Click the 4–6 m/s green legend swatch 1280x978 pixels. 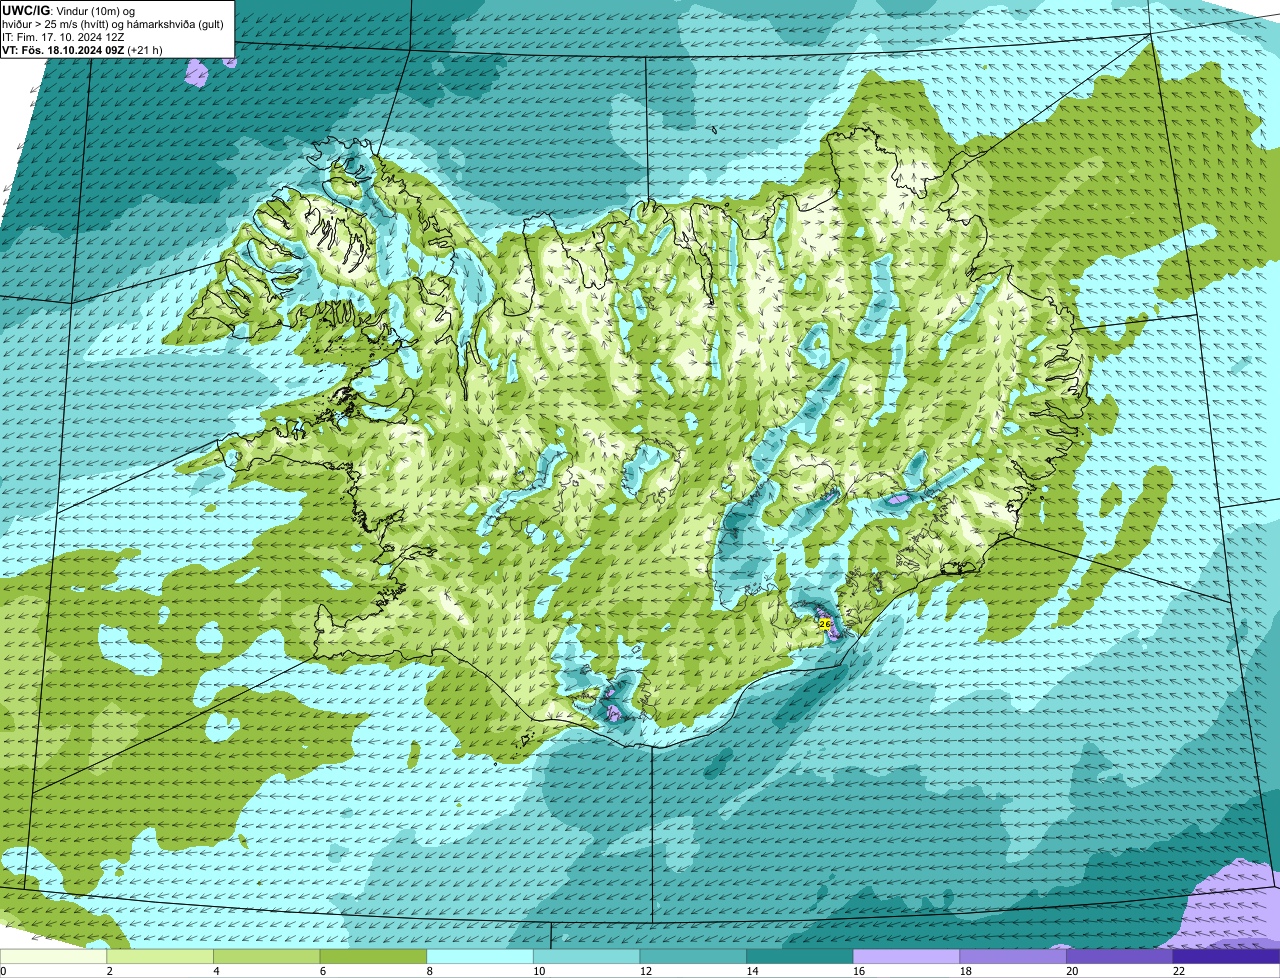267,956
